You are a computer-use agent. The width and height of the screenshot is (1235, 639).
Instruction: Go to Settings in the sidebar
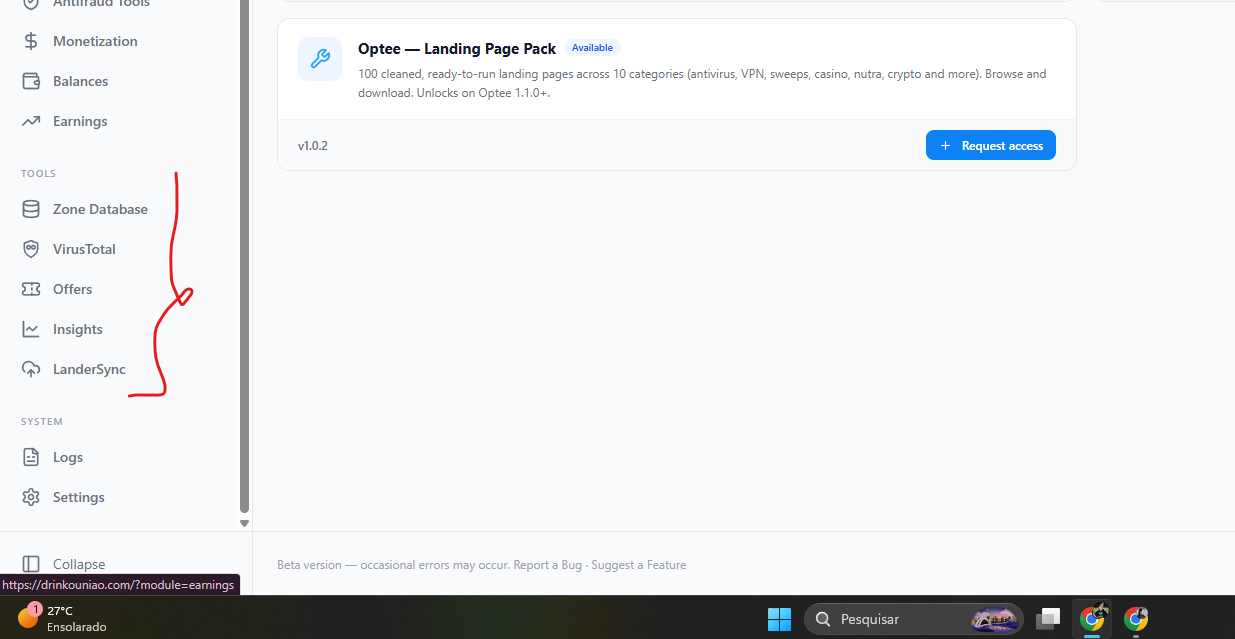click(78, 497)
